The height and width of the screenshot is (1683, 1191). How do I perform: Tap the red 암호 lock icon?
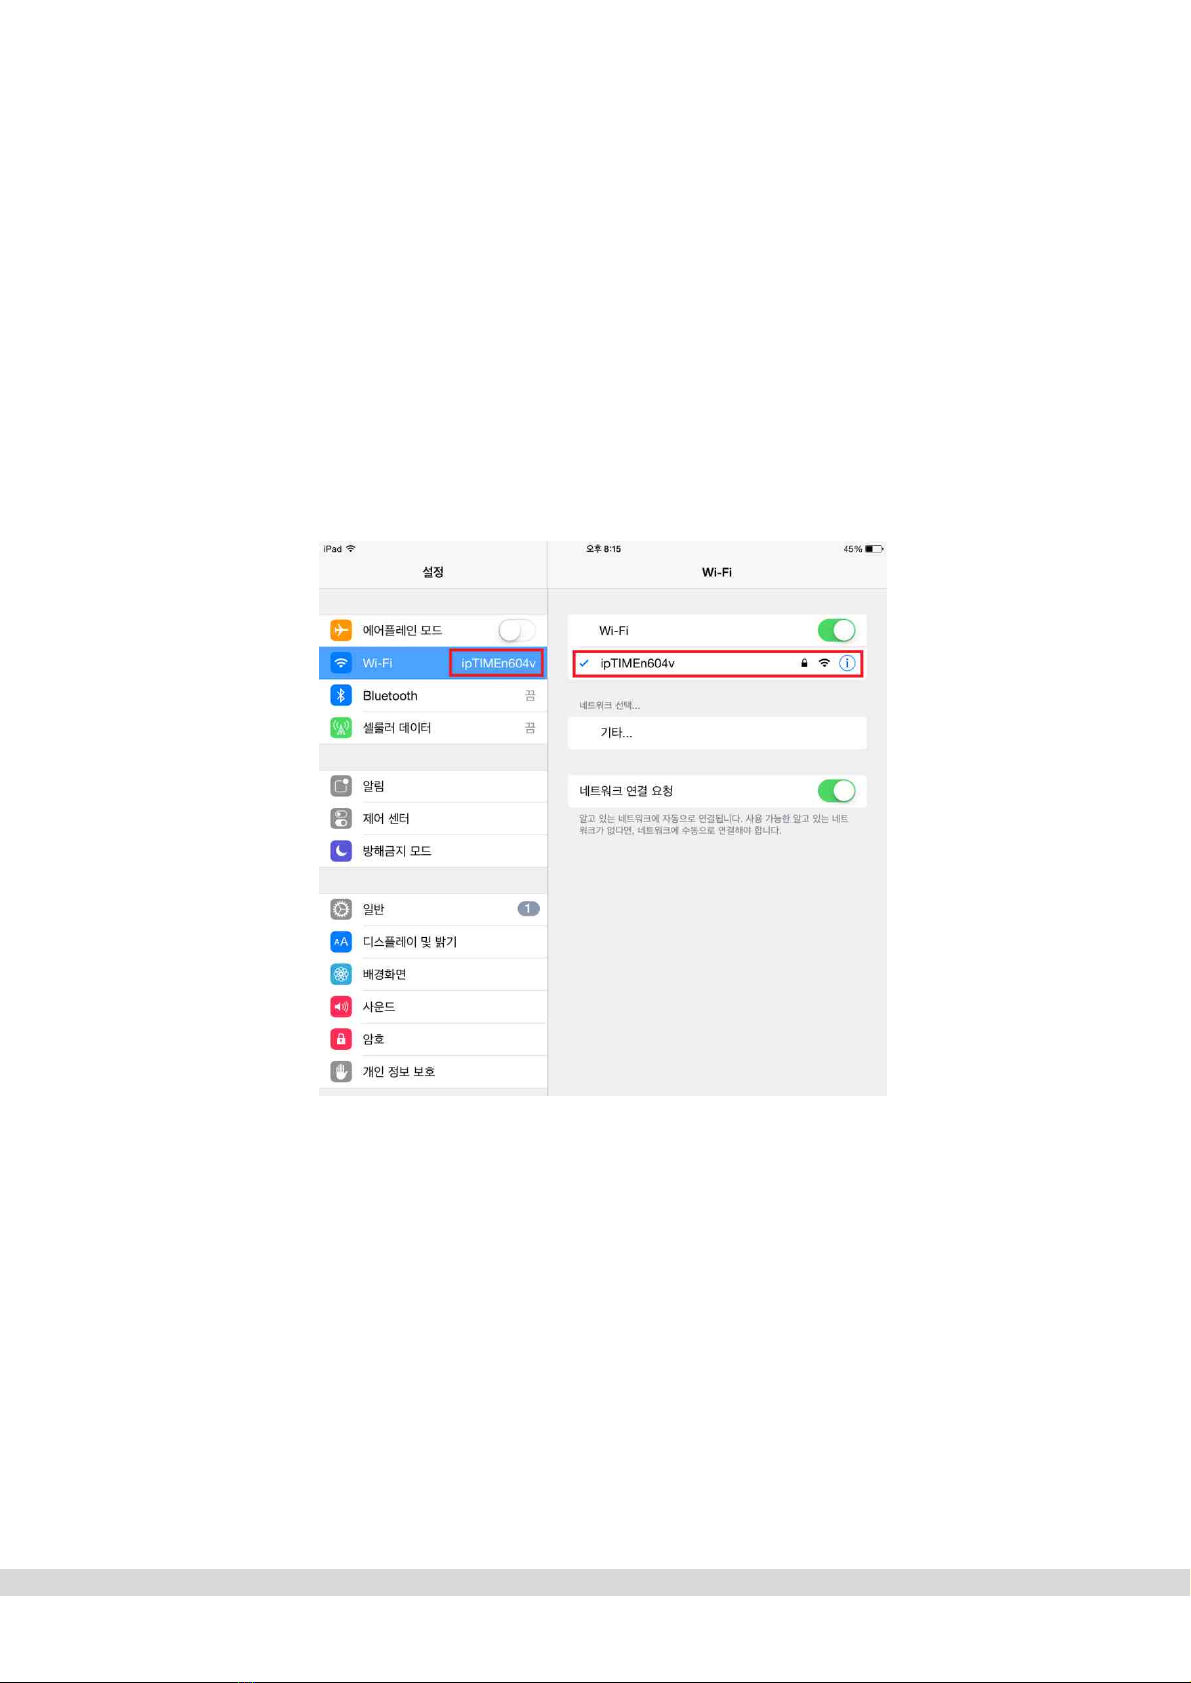(341, 1039)
